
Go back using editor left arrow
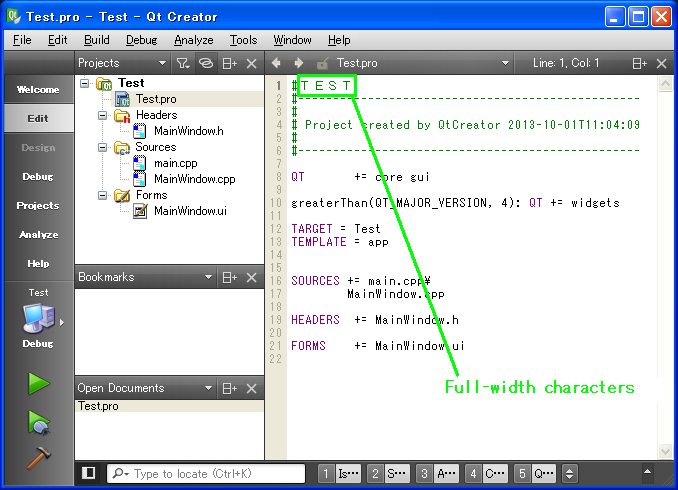(277, 63)
